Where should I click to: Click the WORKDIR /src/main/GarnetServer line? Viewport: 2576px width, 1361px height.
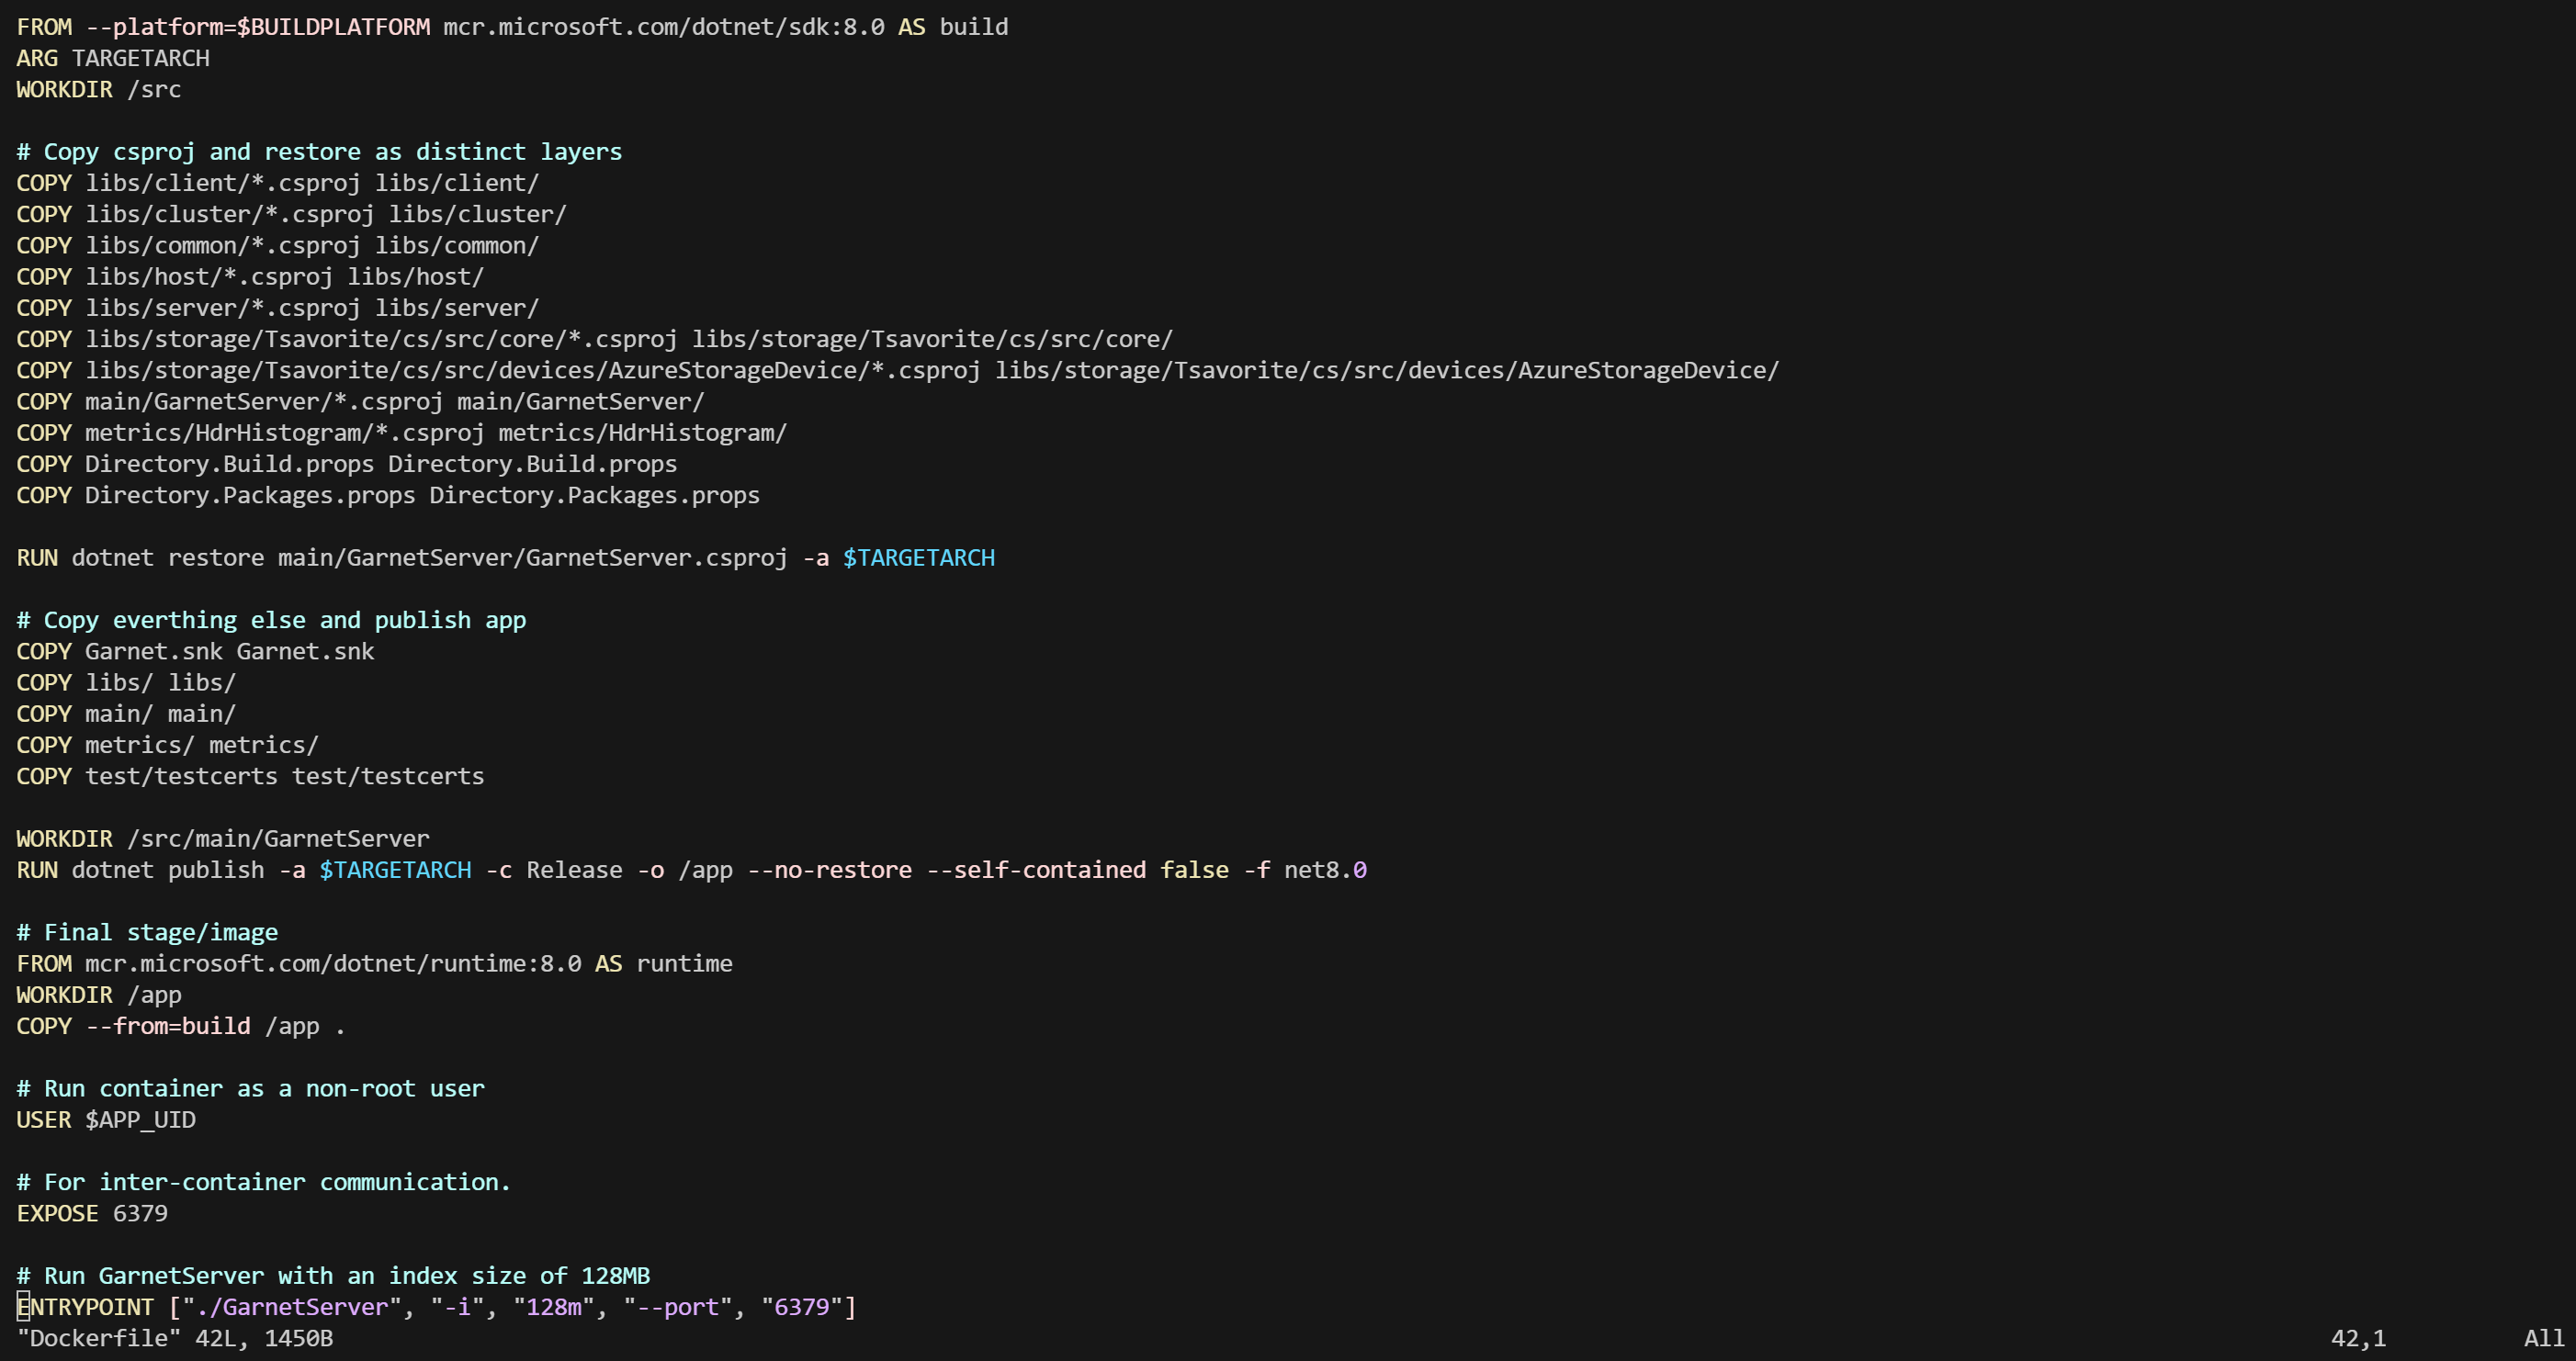[223, 838]
